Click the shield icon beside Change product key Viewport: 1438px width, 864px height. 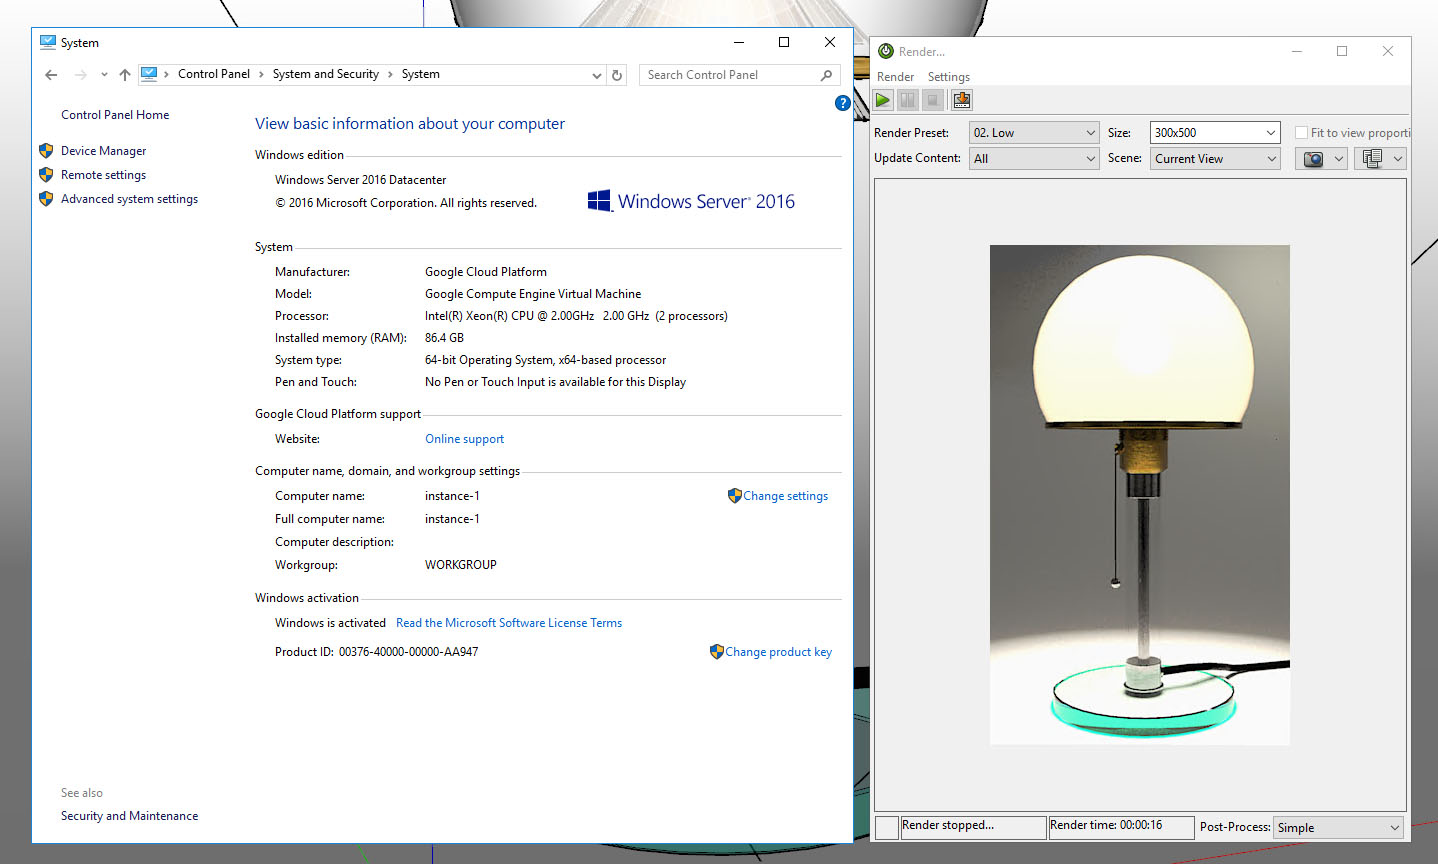tap(717, 651)
